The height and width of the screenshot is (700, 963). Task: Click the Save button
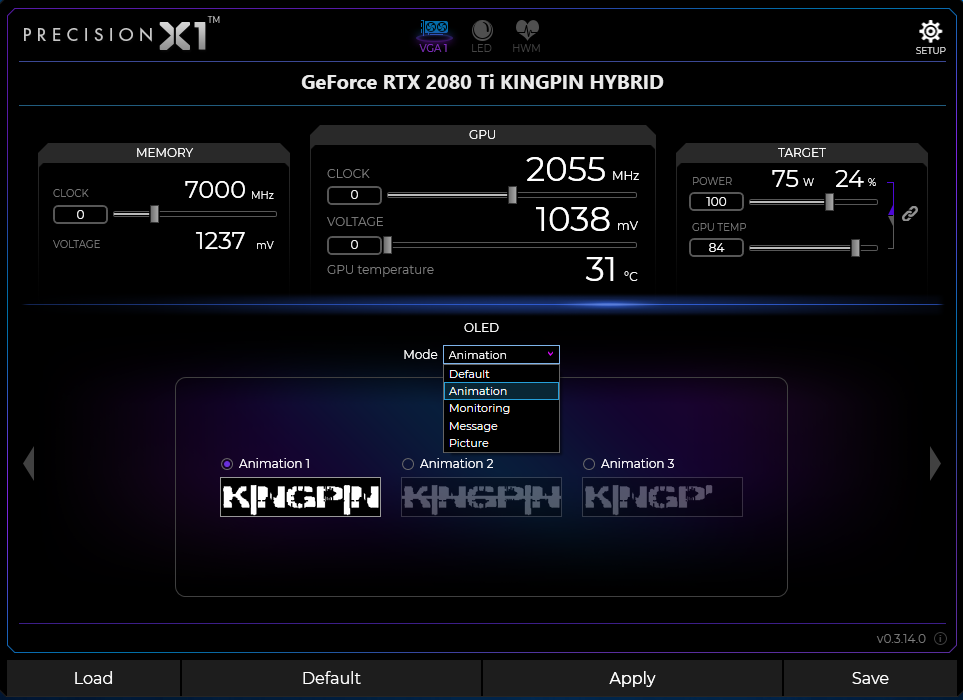click(870, 679)
